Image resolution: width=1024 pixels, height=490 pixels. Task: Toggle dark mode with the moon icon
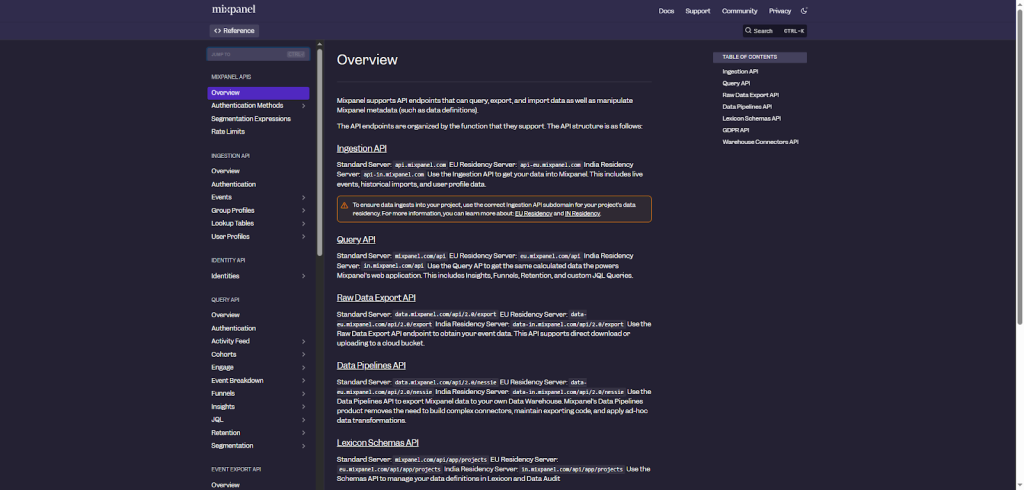click(x=804, y=11)
